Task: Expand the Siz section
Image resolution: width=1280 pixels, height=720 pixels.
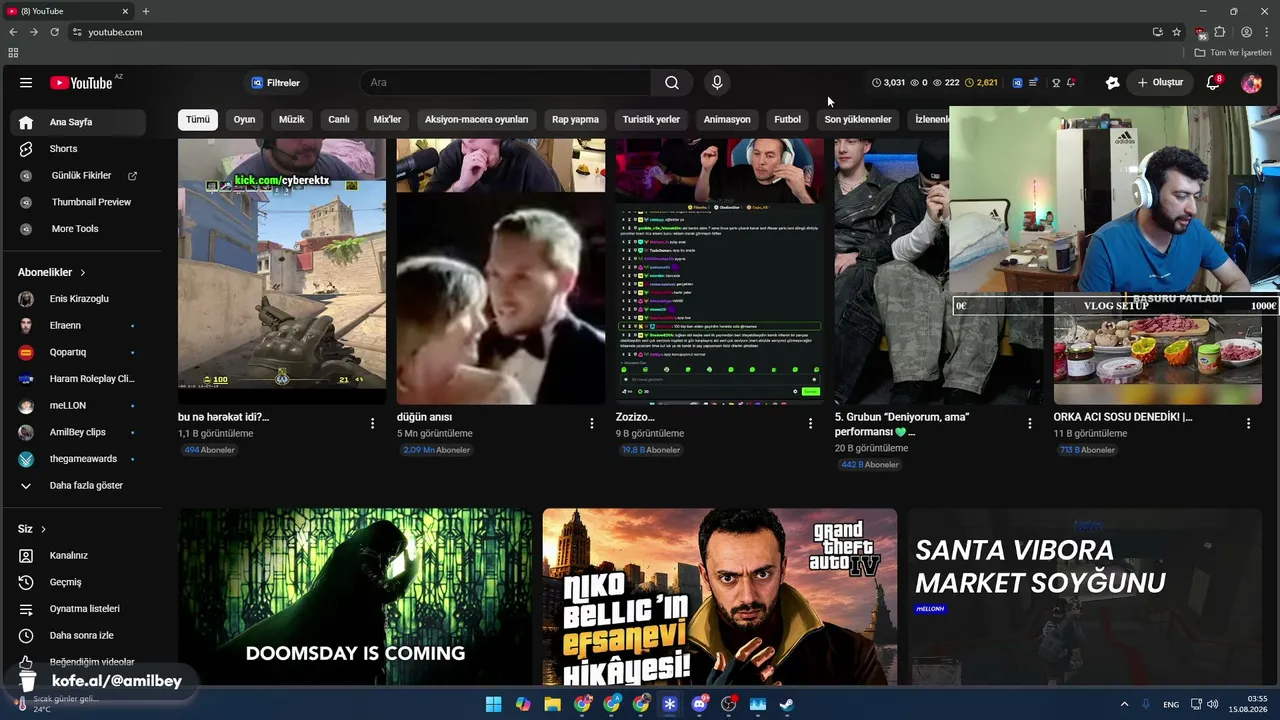Action: 32,528
